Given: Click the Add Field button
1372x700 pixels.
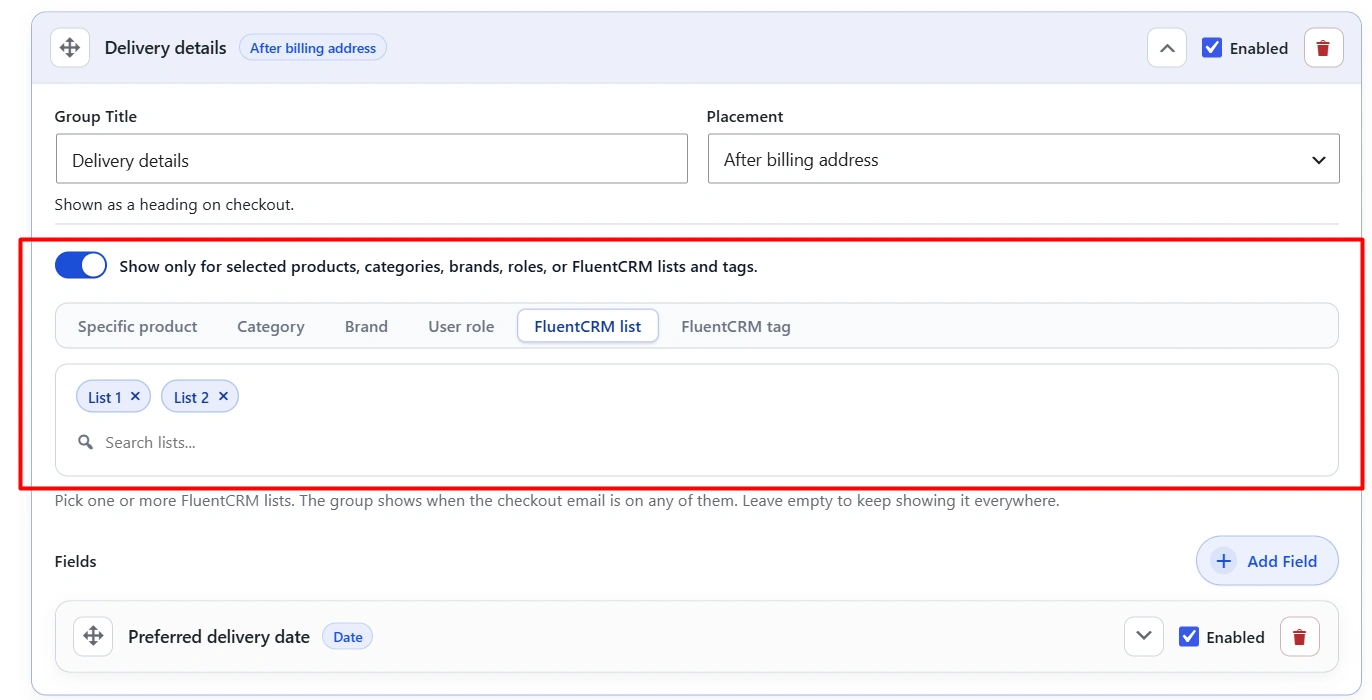Looking at the screenshot, I should (1267, 561).
